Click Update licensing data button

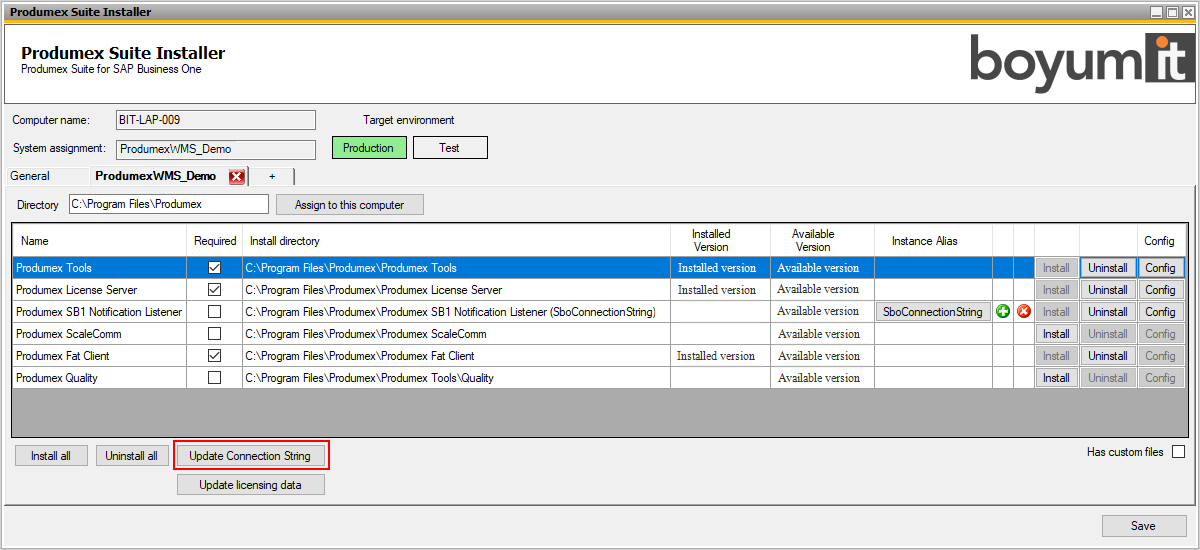(251, 485)
